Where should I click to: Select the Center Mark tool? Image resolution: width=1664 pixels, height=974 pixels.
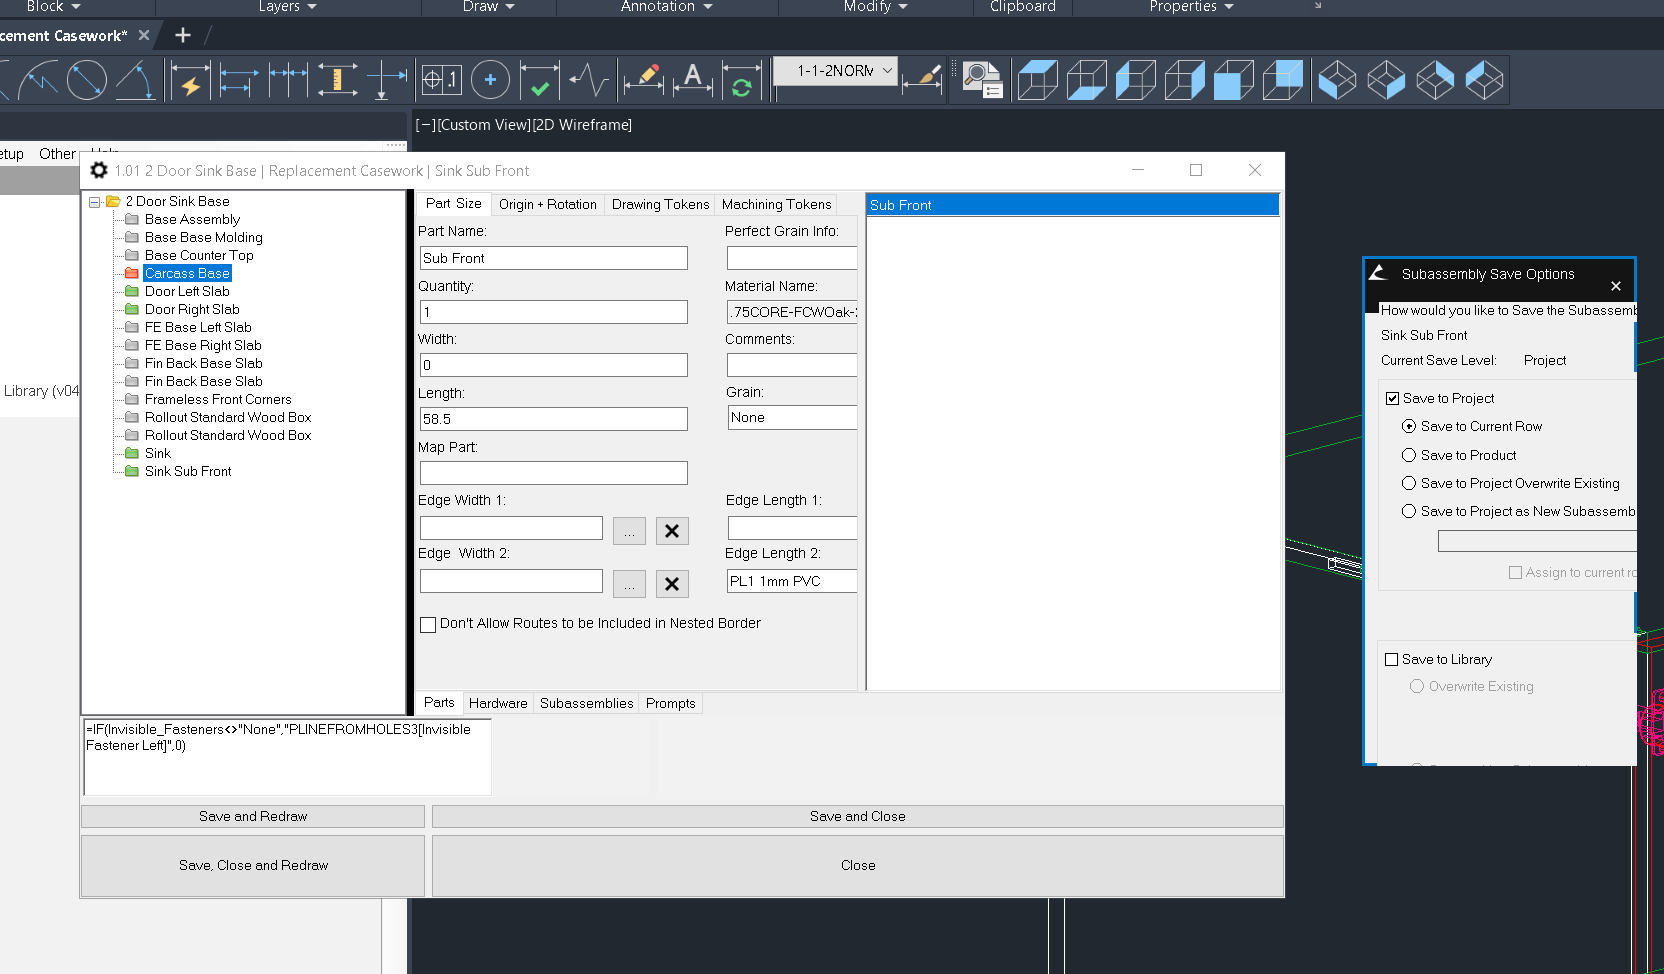[490, 80]
